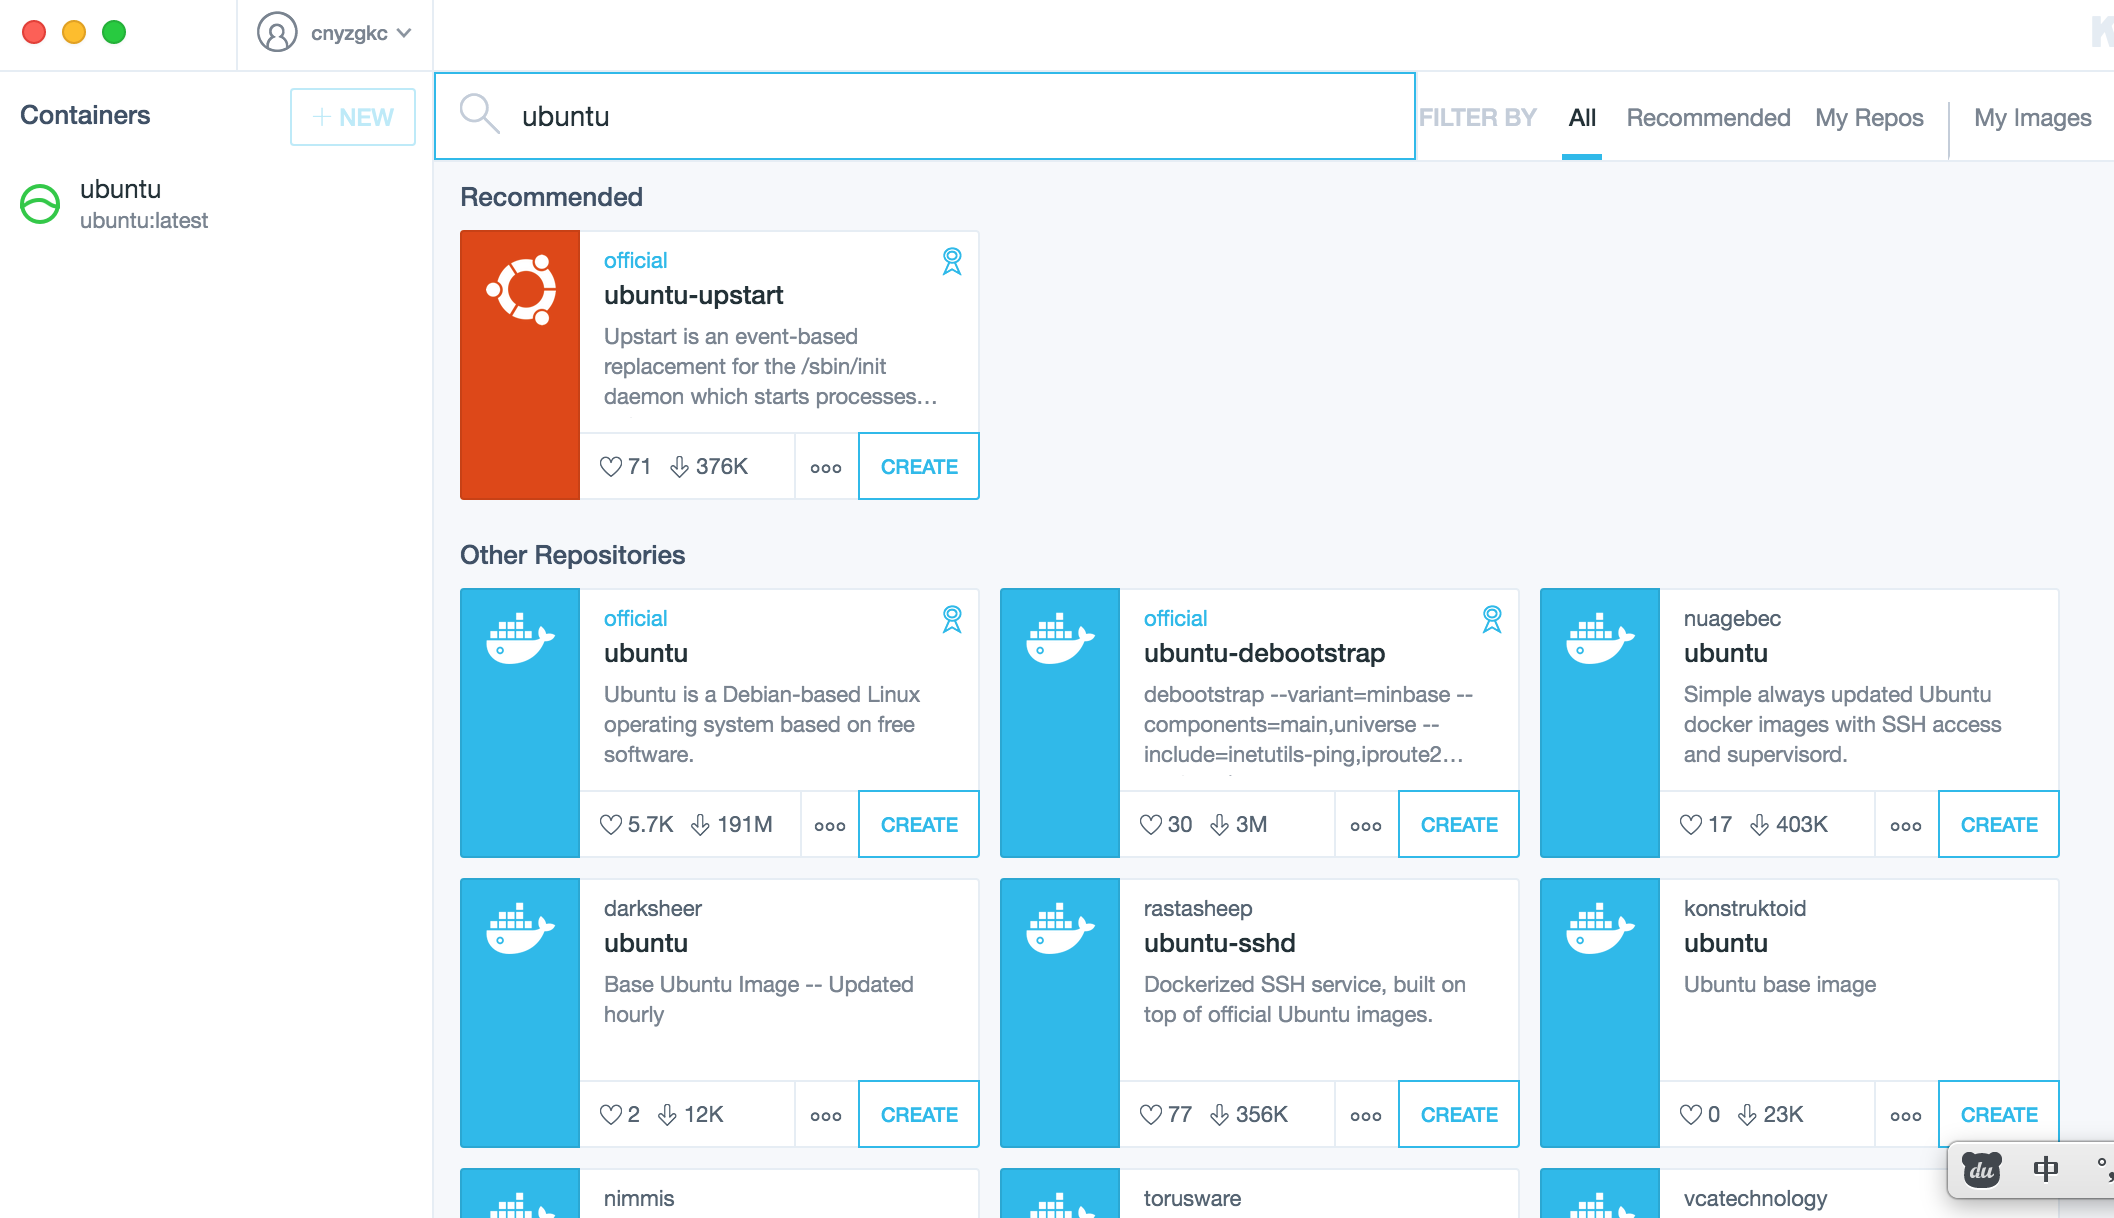Click the ubuntu-debootstrap image title

[1264, 653]
